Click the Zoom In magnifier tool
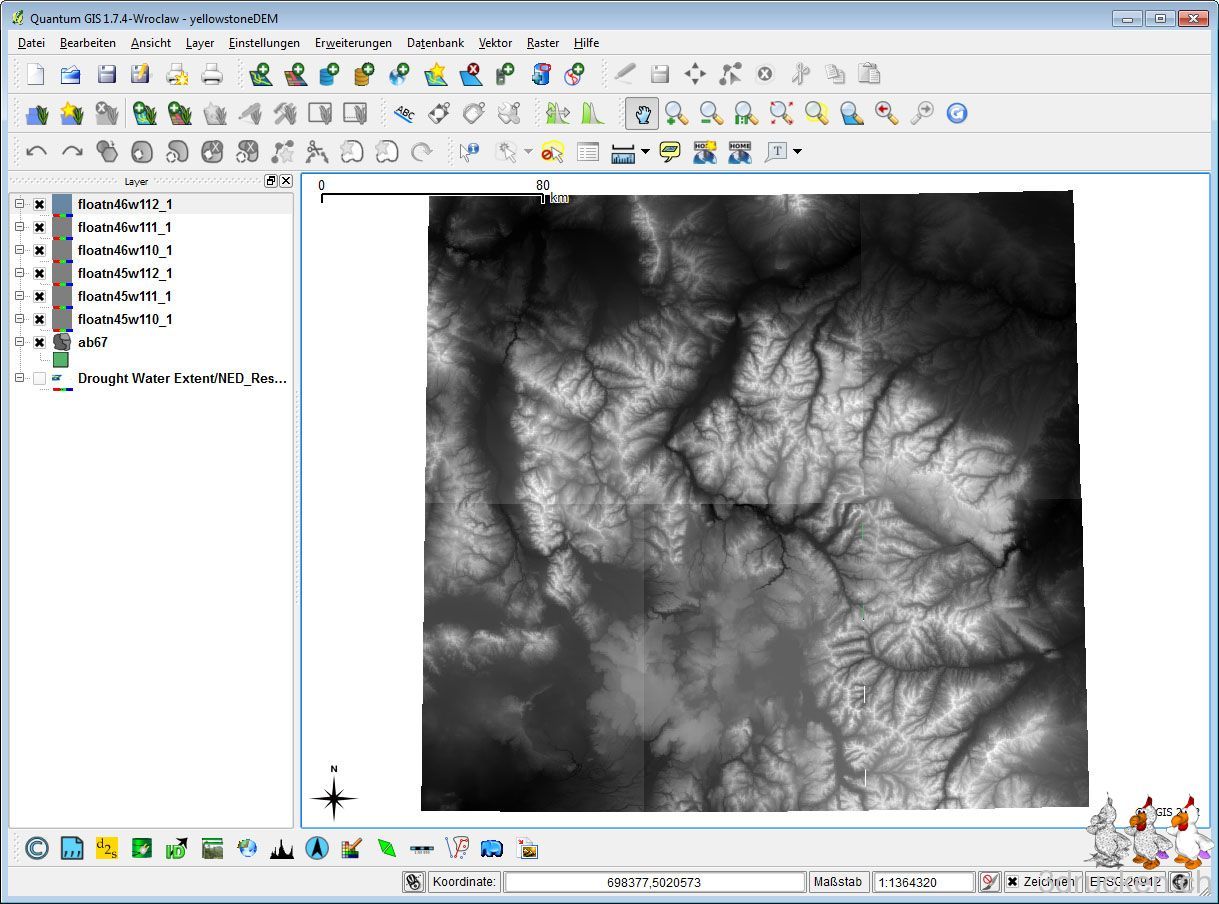The width and height of the screenshot is (1219, 904). pyautogui.click(x=677, y=113)
